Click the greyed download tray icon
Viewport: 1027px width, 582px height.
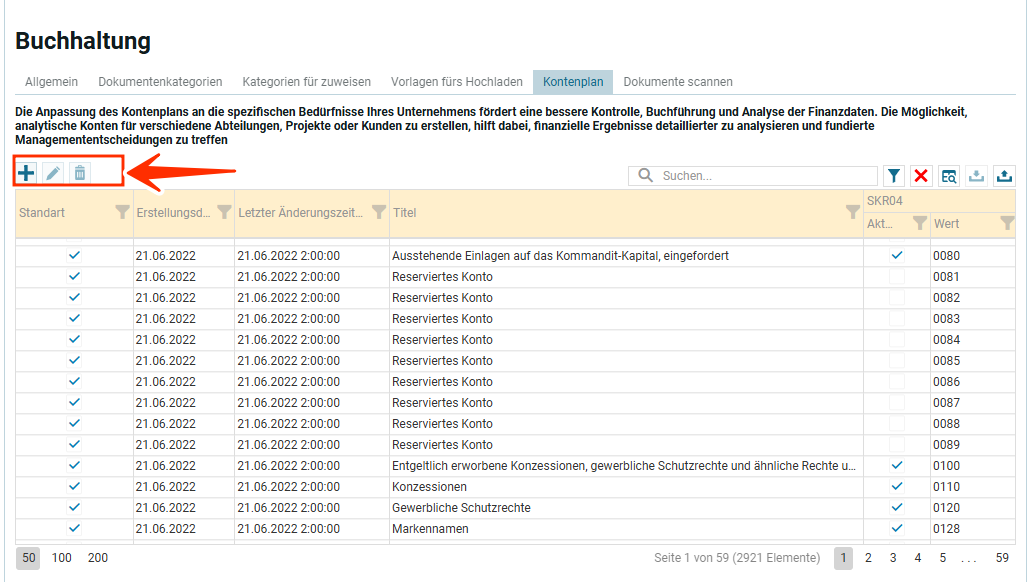(976, 176)
